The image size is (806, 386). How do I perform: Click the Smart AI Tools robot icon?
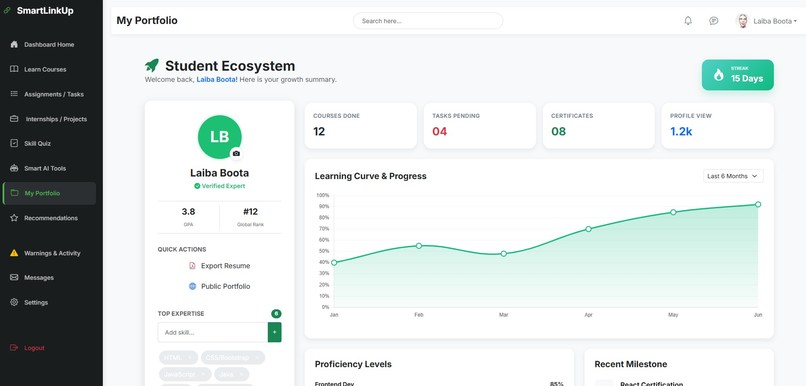pyautogui.click(x=14, y=168)
